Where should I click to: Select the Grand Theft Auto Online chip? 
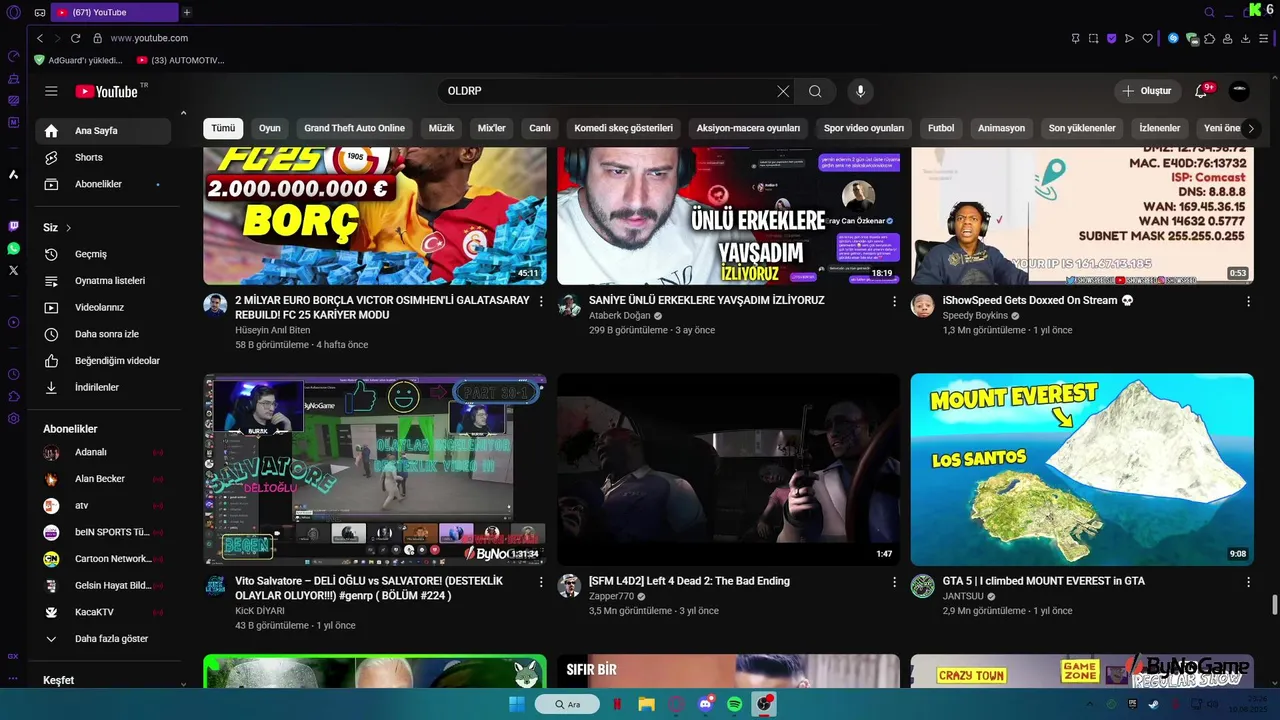pyautogui.click(x=354, y=128)
